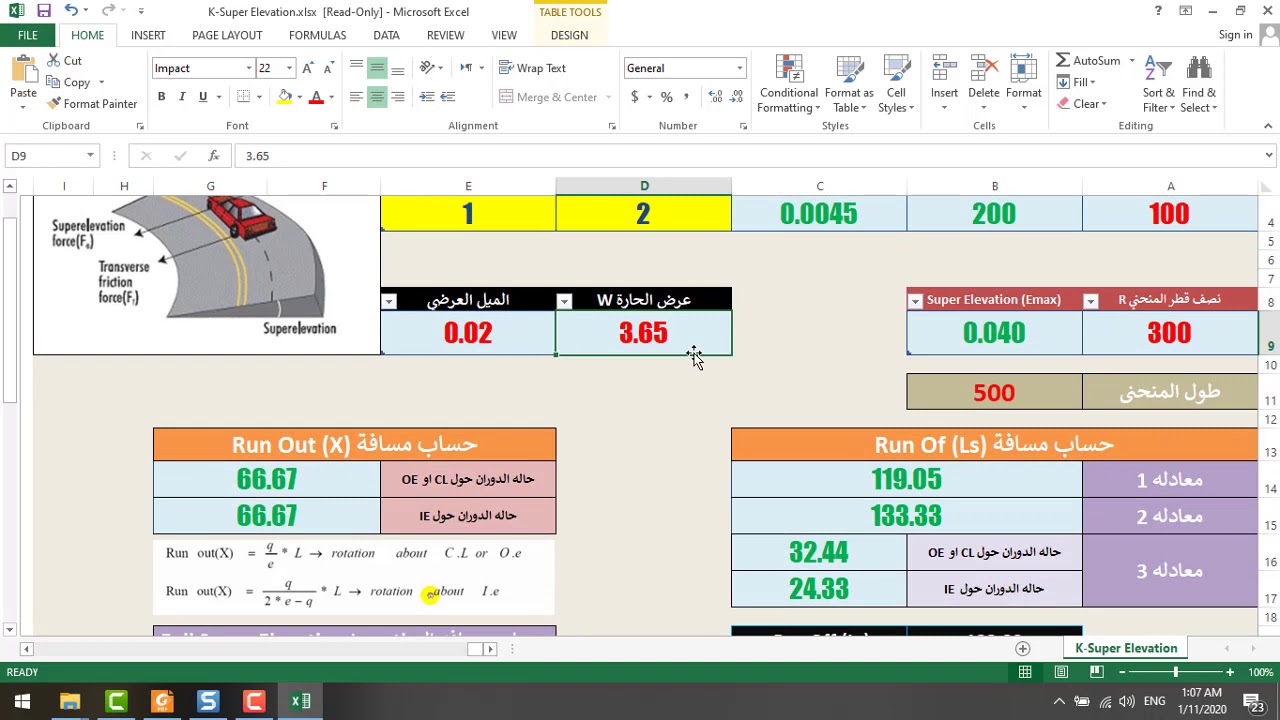Expand the Name Box dropdown arrow
The height and width of the screenshot is (720, 1280).
pos(90,156)
